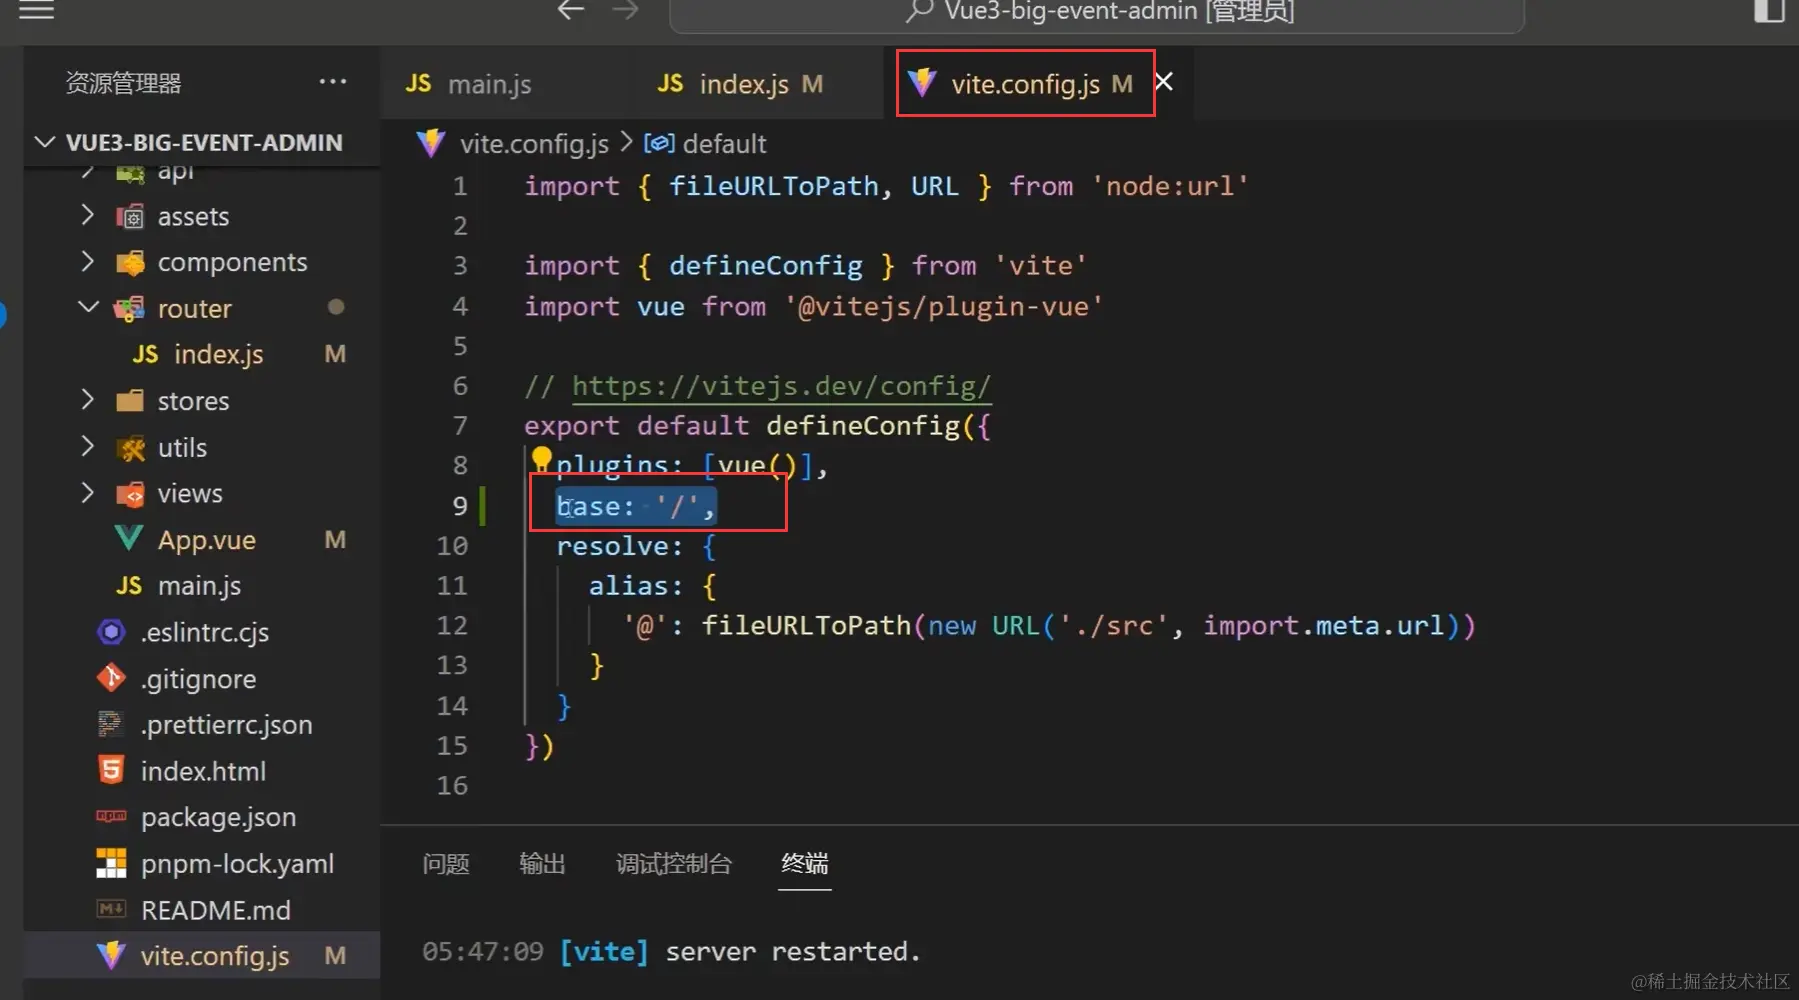
Task: Open the https://vitejs.dev/config/ link
Action: (781, 386)
